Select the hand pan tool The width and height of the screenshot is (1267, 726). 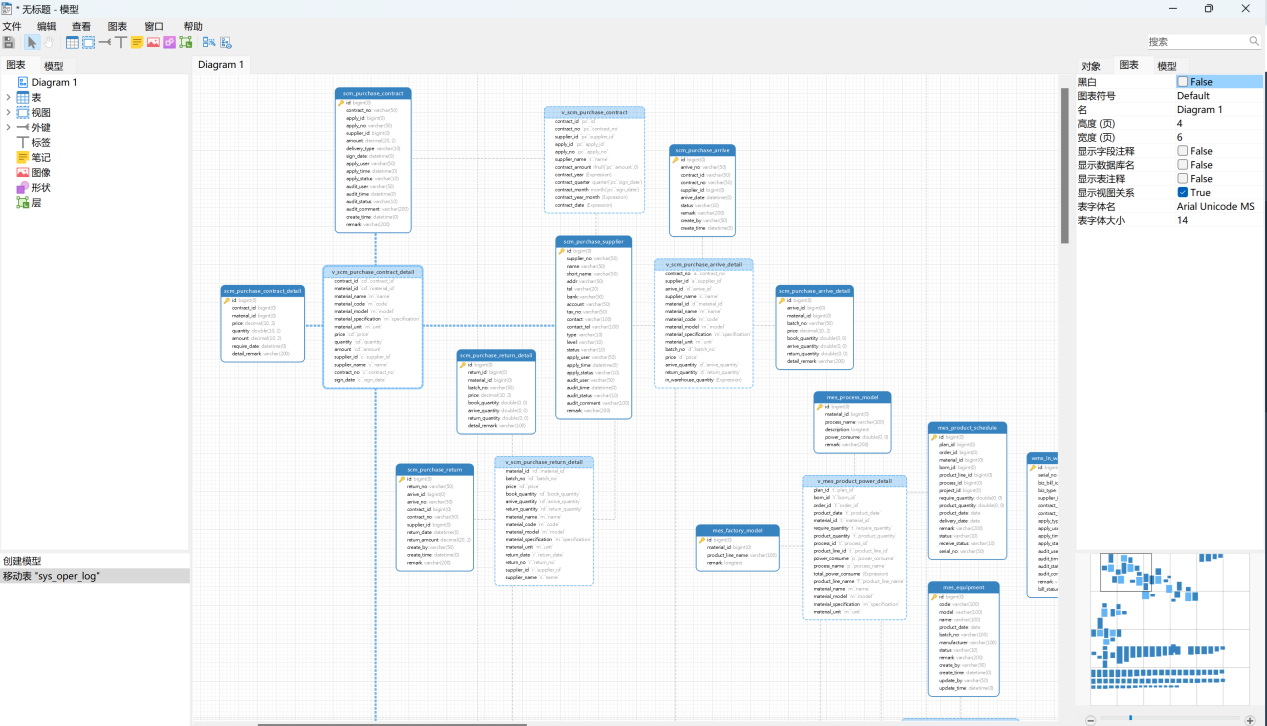coord(48,42)
